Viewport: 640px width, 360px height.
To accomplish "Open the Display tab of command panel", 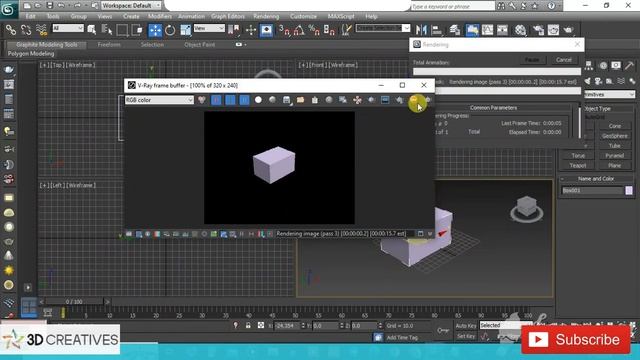I will (616, 65).
